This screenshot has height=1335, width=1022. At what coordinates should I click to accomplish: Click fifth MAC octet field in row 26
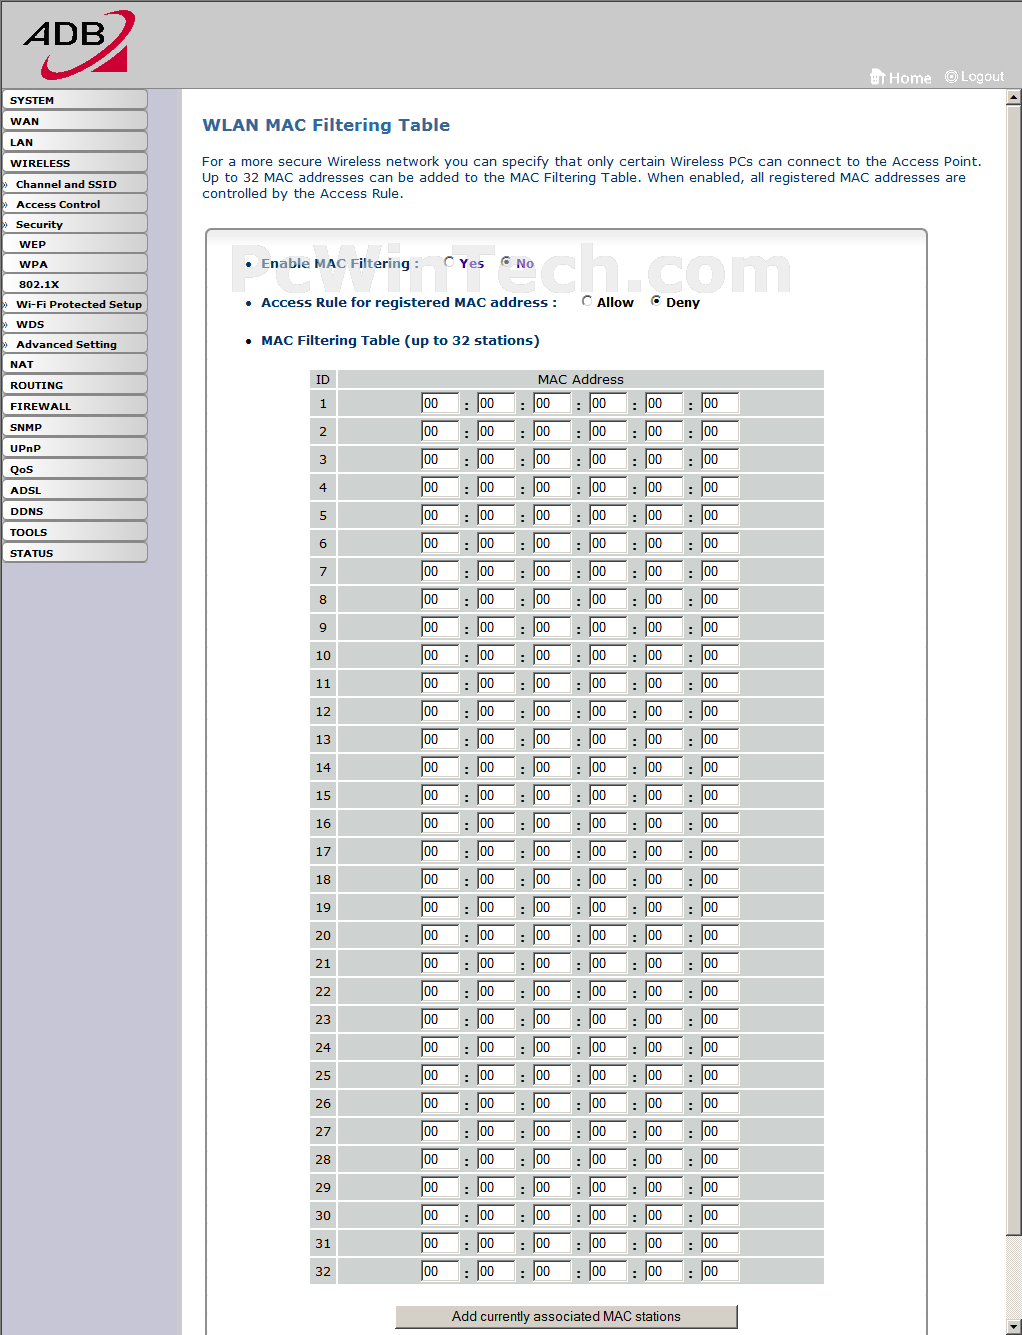[664, 1103]
